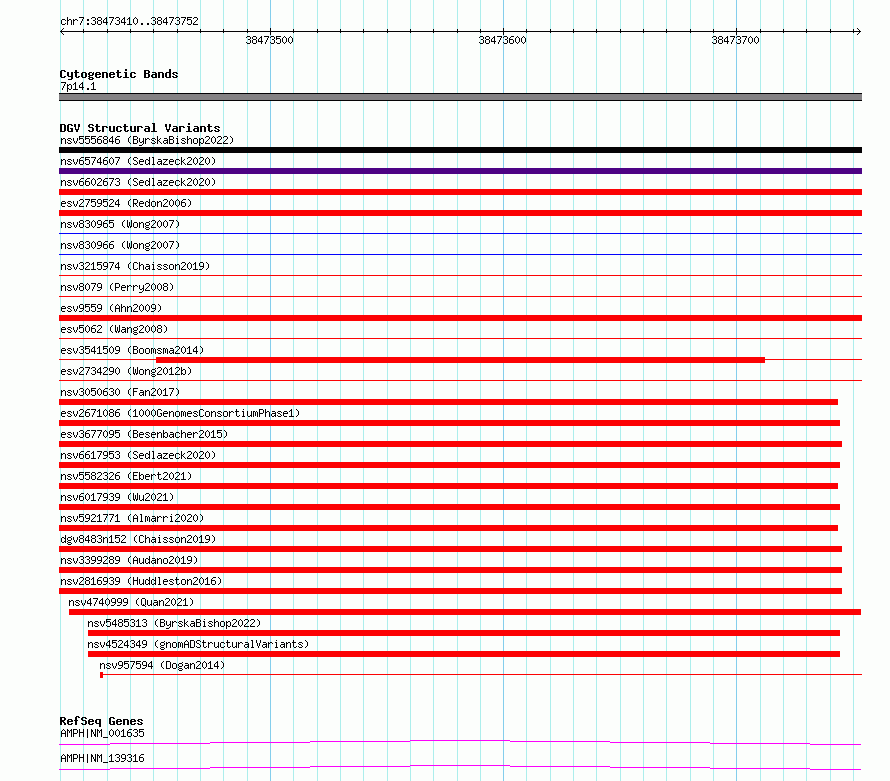Click the 7p14.1 band label

pyautogui.click(x=78, y=86)
